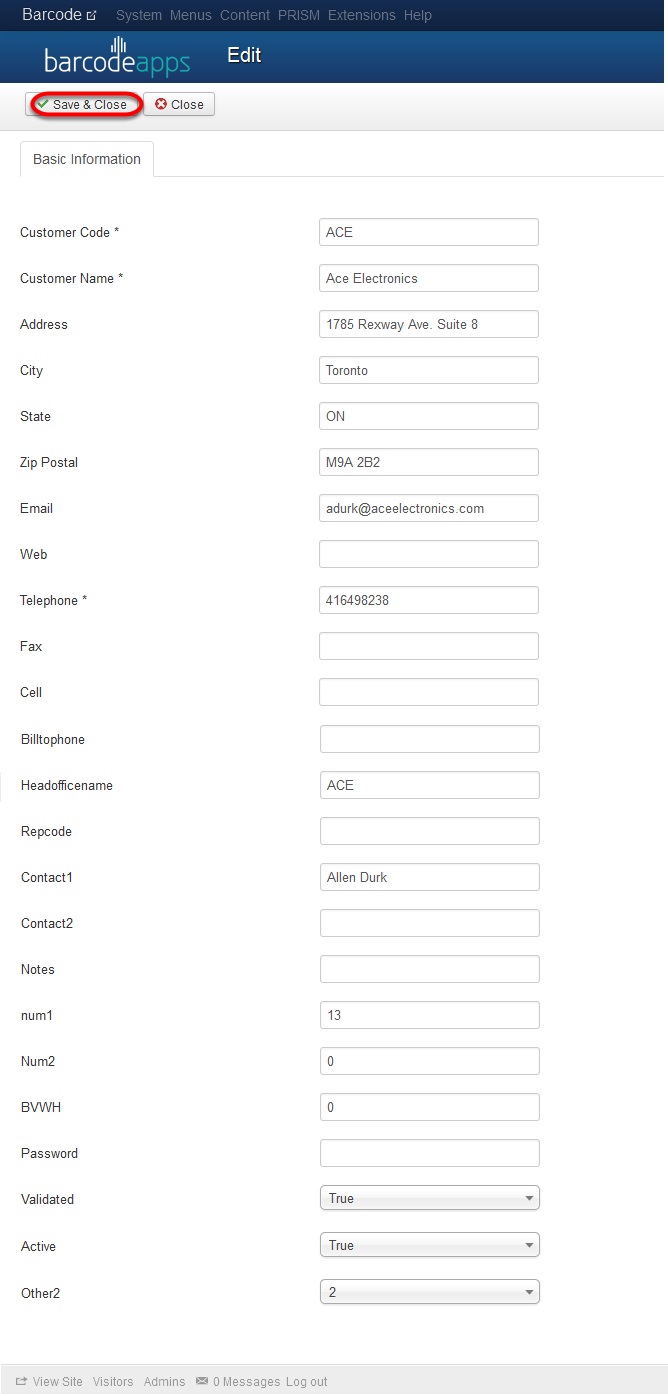This screenshot has height=1396, width=668.
Task: Click the Log out link
Action: pos(307,1382)
